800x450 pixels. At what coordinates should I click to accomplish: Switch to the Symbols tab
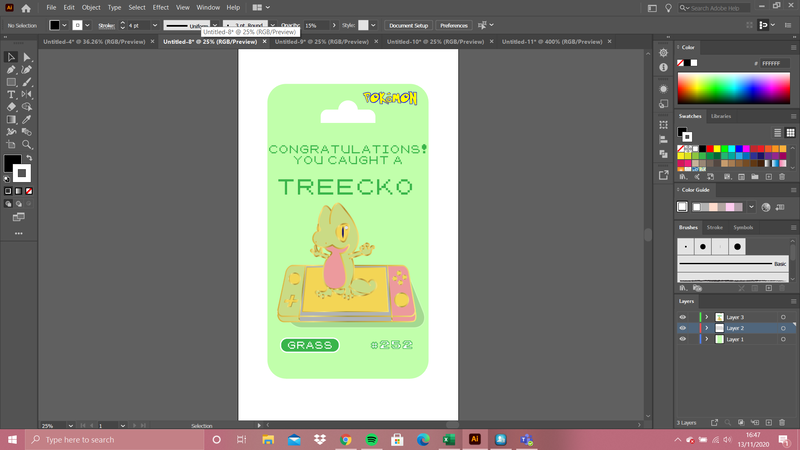(x=743, y=228)
